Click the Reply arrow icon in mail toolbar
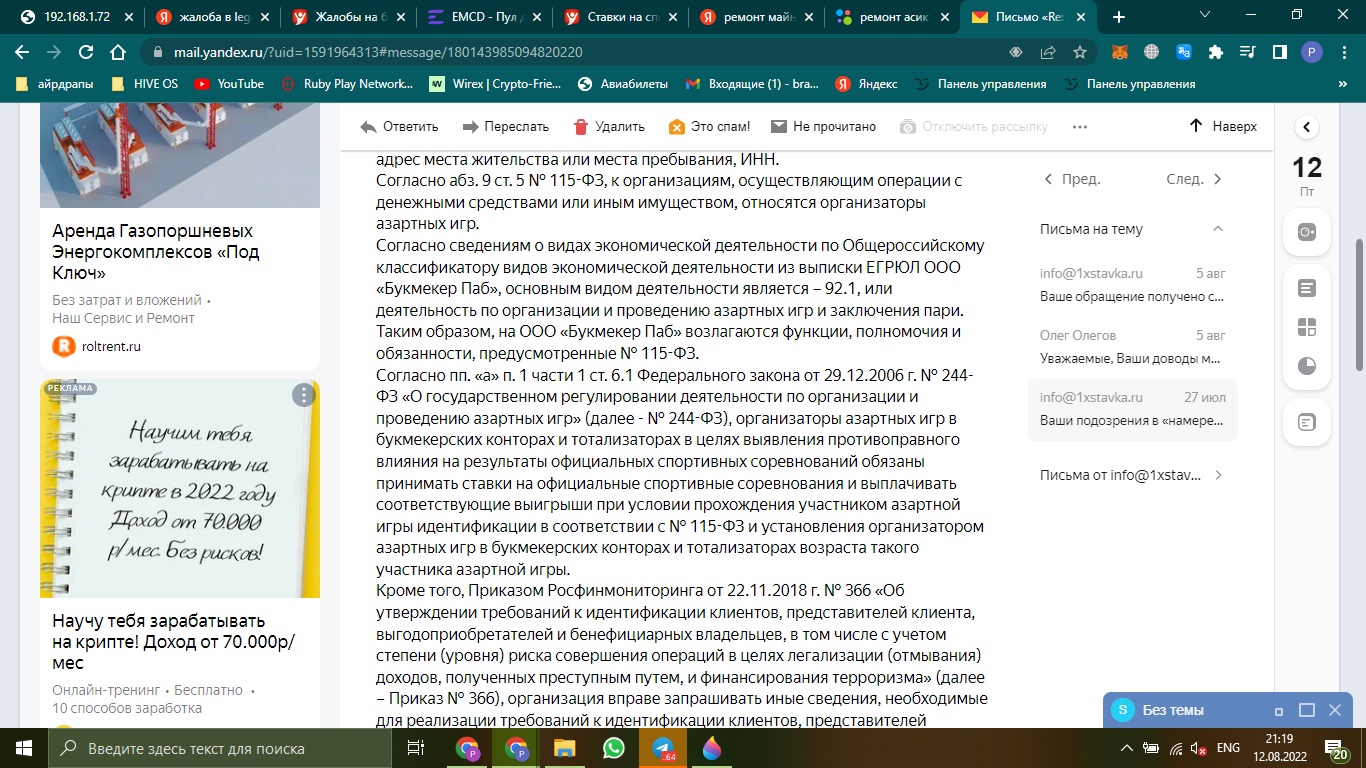Image resolution: width=1366 pixels, height=768 pixels. pos(369,127)
